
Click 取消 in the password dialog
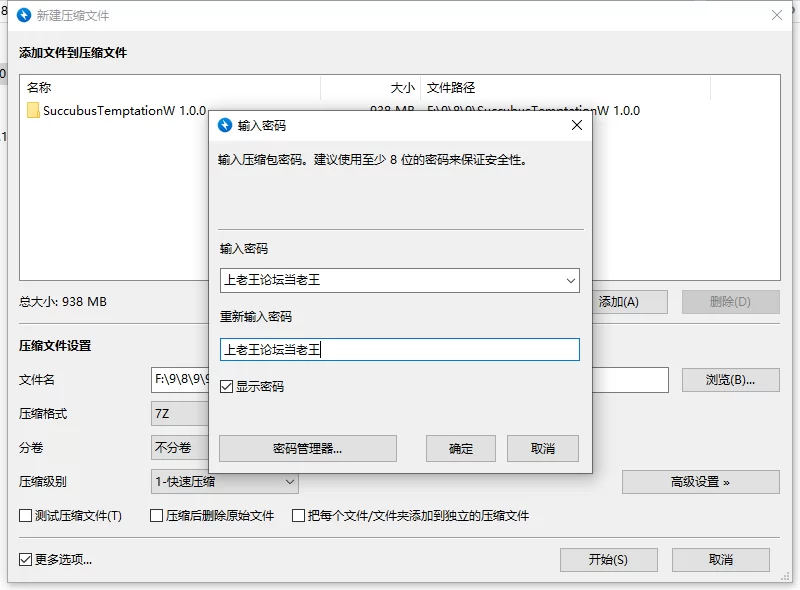point(543,449)
